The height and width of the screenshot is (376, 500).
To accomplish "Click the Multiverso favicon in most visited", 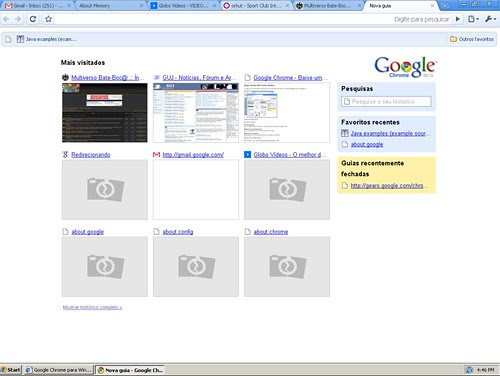I will point(65,78).
